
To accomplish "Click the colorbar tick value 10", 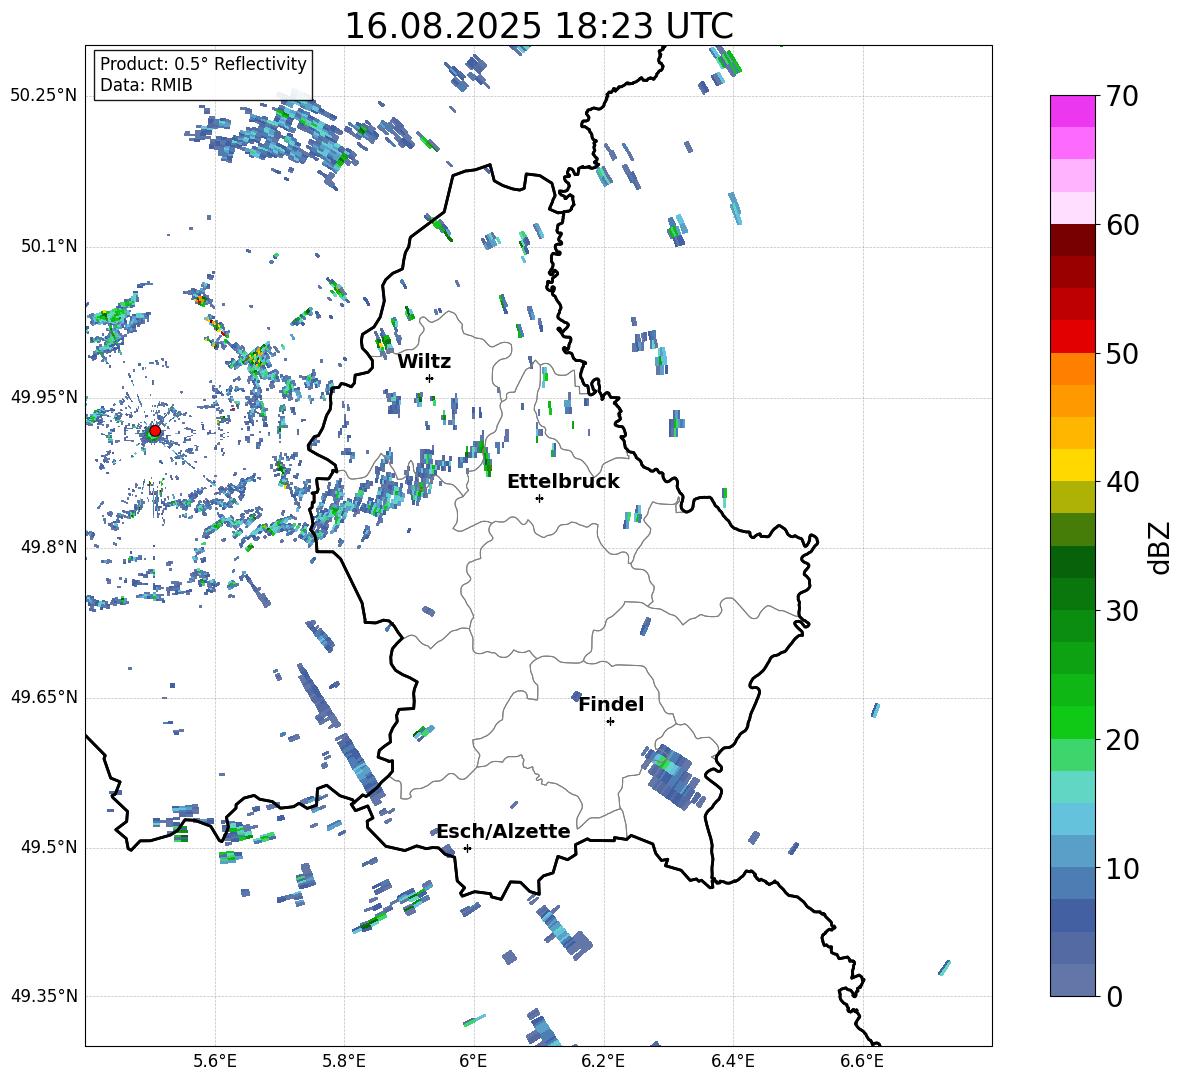I will click(1122, 868).
